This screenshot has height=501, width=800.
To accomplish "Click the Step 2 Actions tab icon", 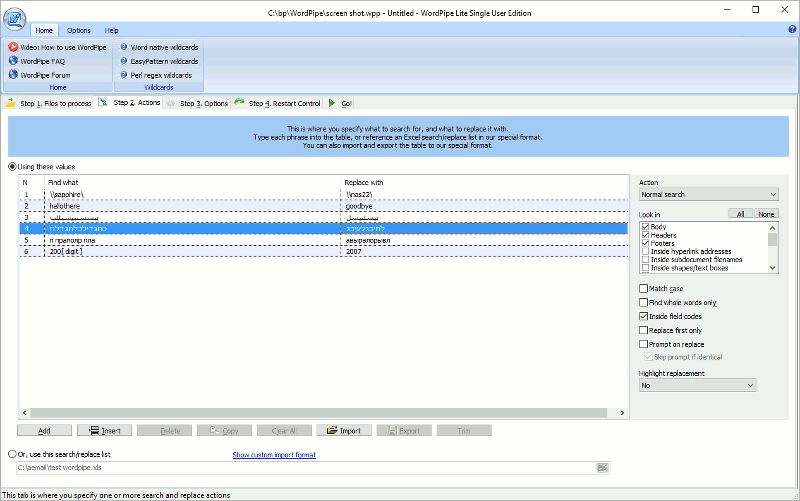I will coord(103,103).
